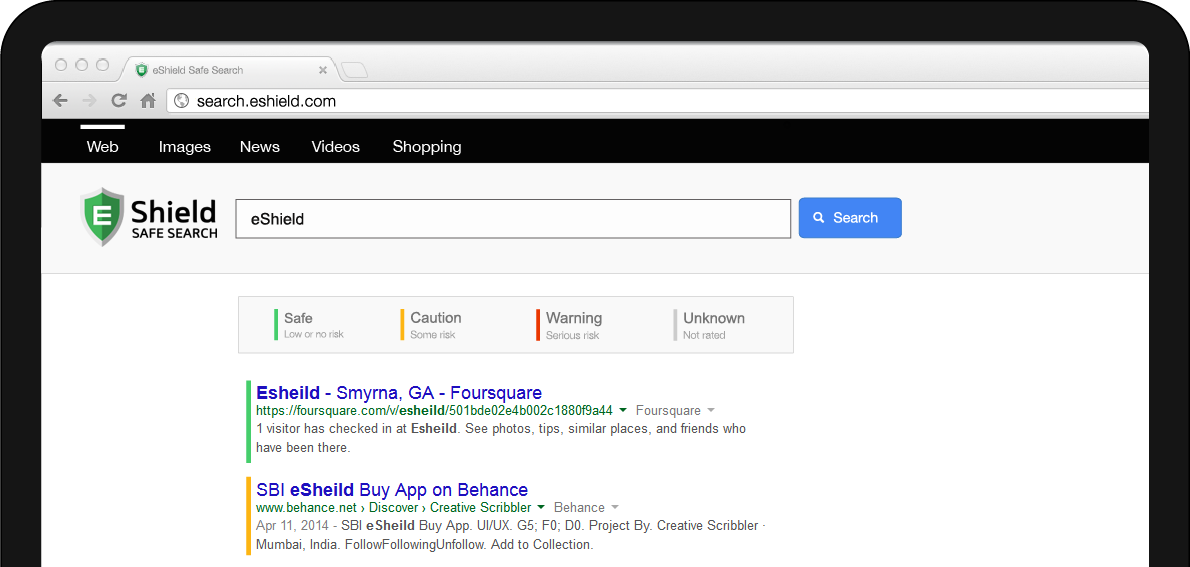Open SBI eSheild Behance result link

point(392,490)
